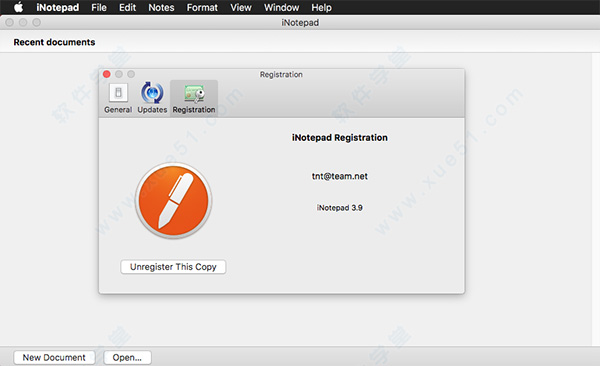Viewport: 600px width, 366px height.
Task: Open the Updates preferences pane
Action: tap(152, 98)
